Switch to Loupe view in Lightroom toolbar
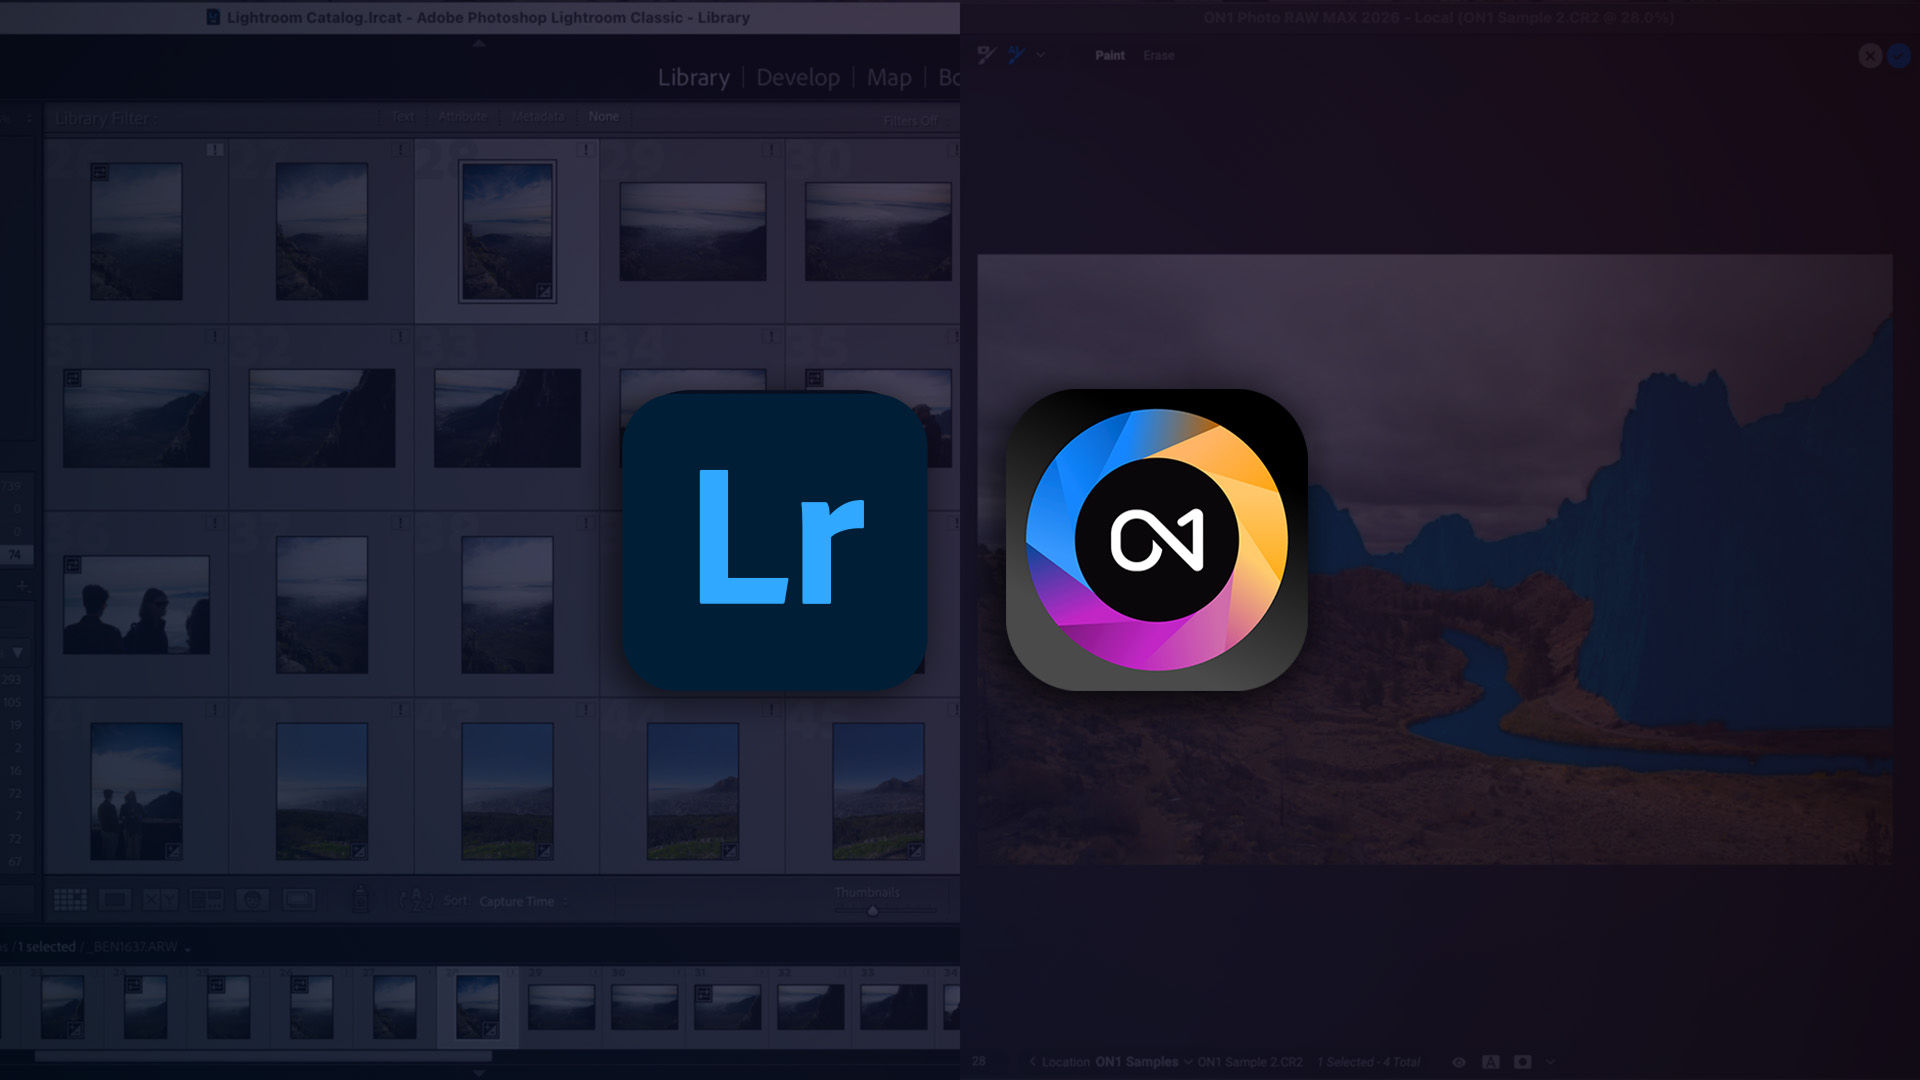The width and height of the screenshot is (1920, 1080). click(115, 900)
